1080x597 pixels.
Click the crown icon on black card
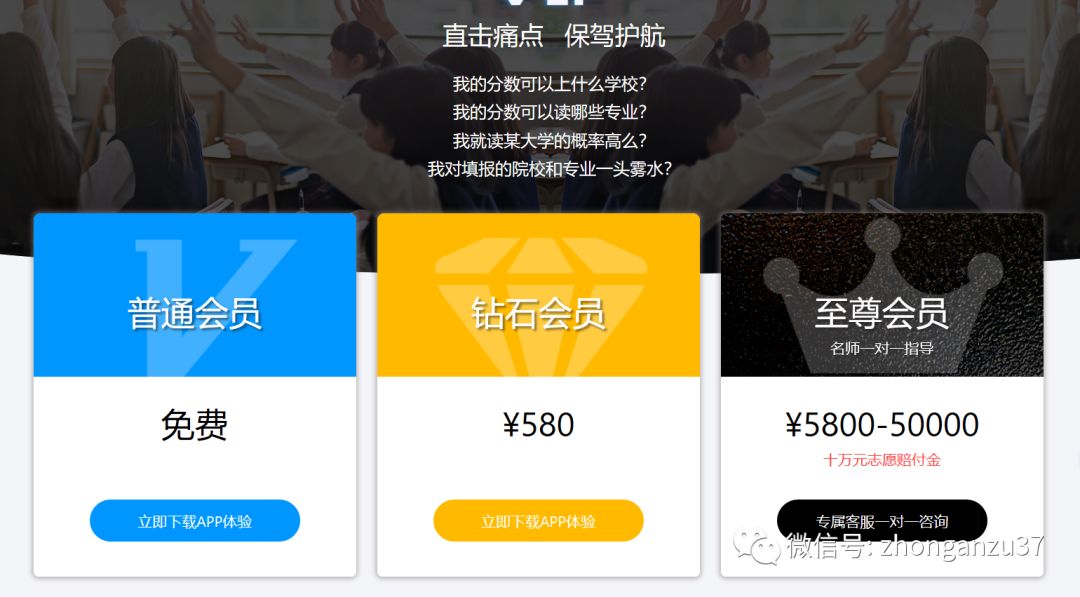coord(882,296)
